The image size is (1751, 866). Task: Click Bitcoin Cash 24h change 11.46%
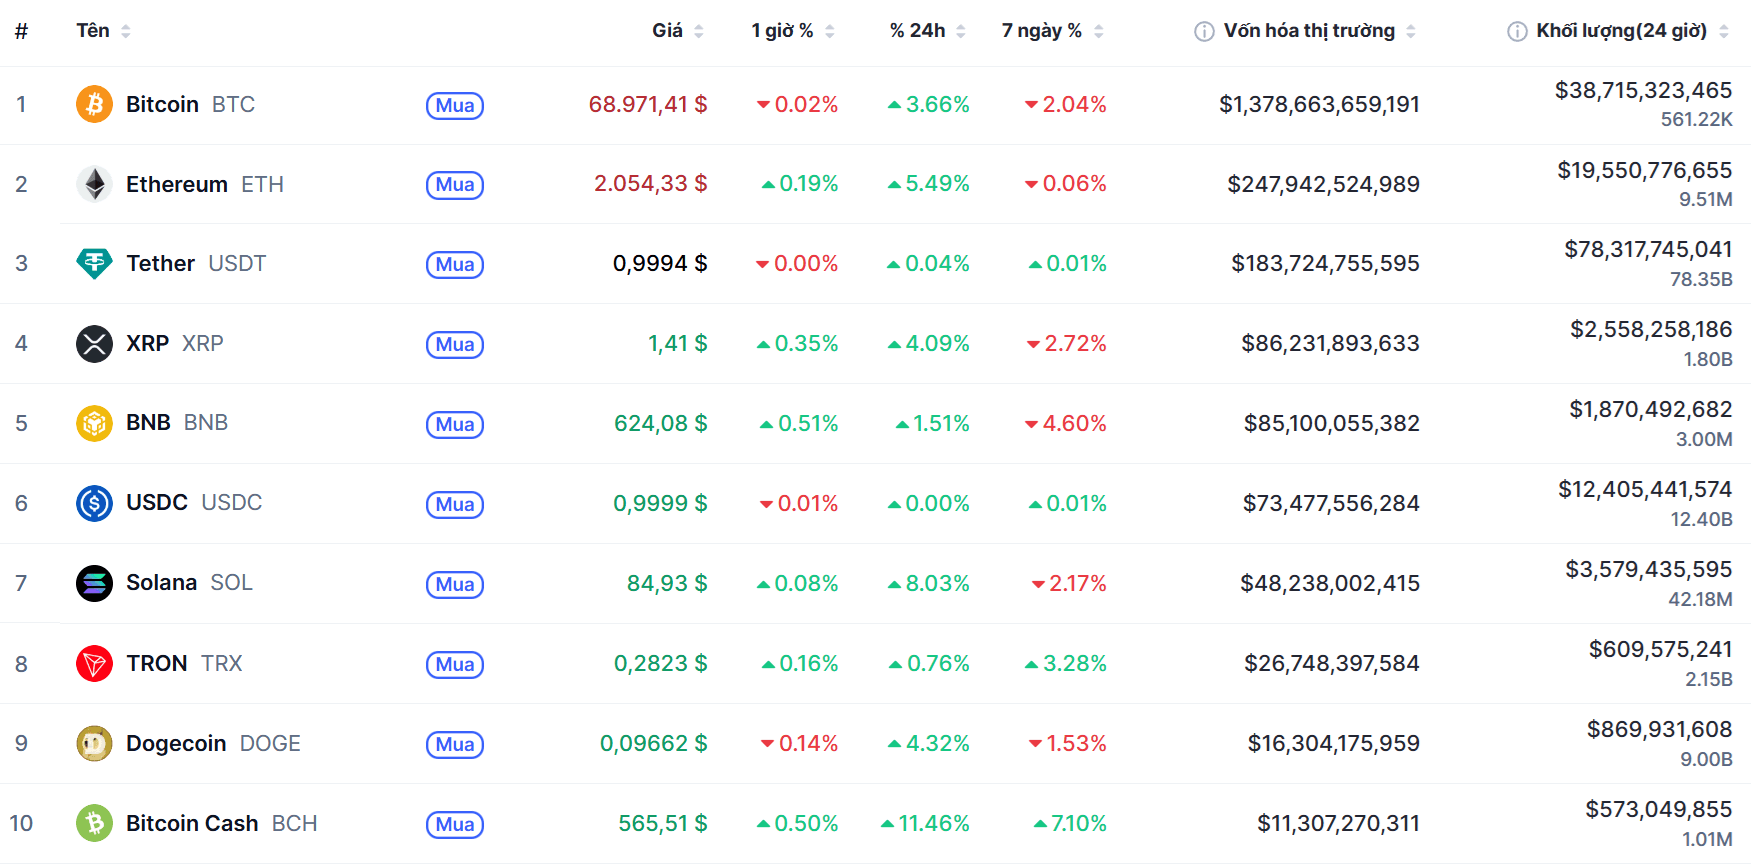pyautogui.click(x=925, y=823)
